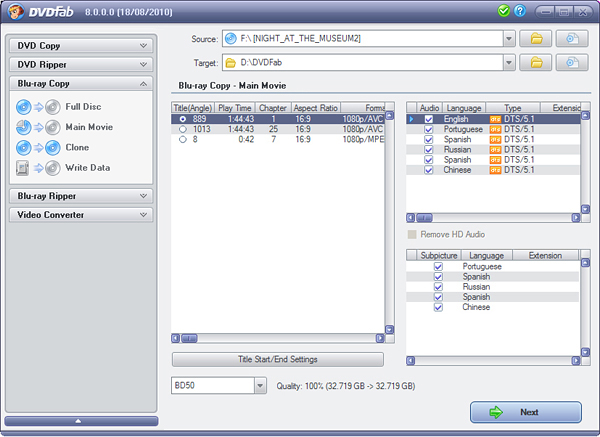Sort titles by Chapter column header
Screen dimensions: 600x437
pos(273,108)
